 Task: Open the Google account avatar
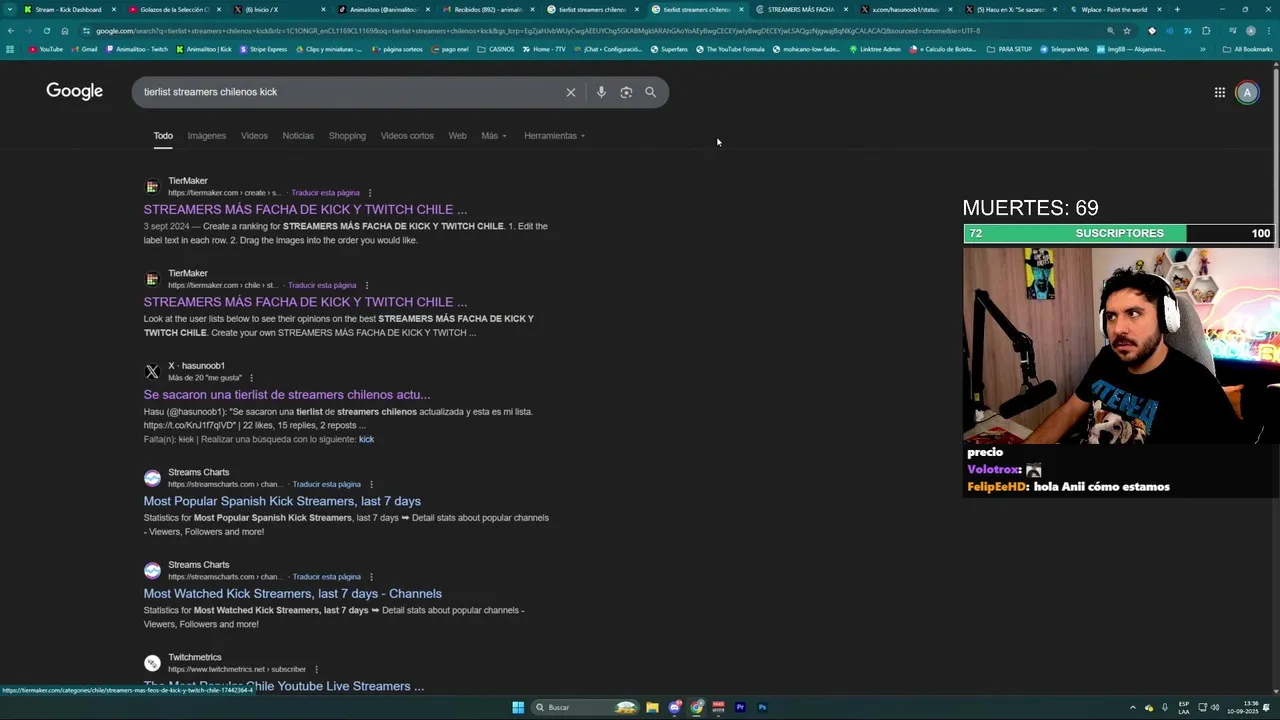[x=1247, y=92]
